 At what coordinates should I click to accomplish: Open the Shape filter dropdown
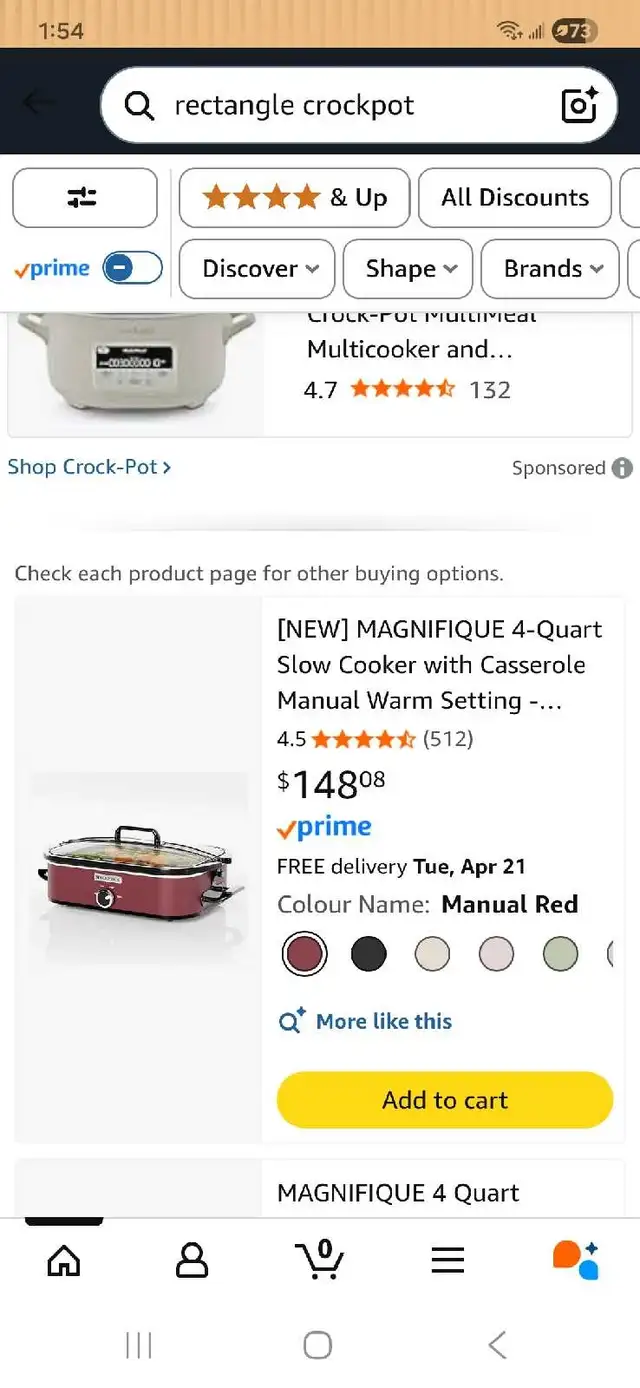pos(407,268)
